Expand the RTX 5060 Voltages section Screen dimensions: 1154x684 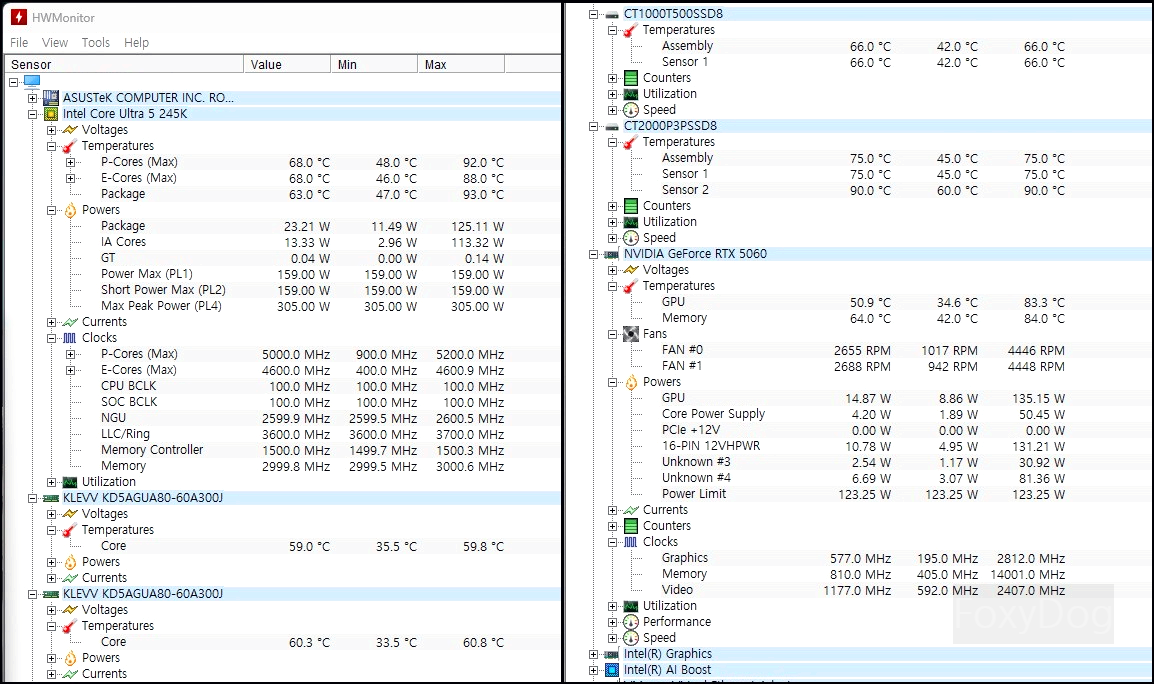coord(612,270)
